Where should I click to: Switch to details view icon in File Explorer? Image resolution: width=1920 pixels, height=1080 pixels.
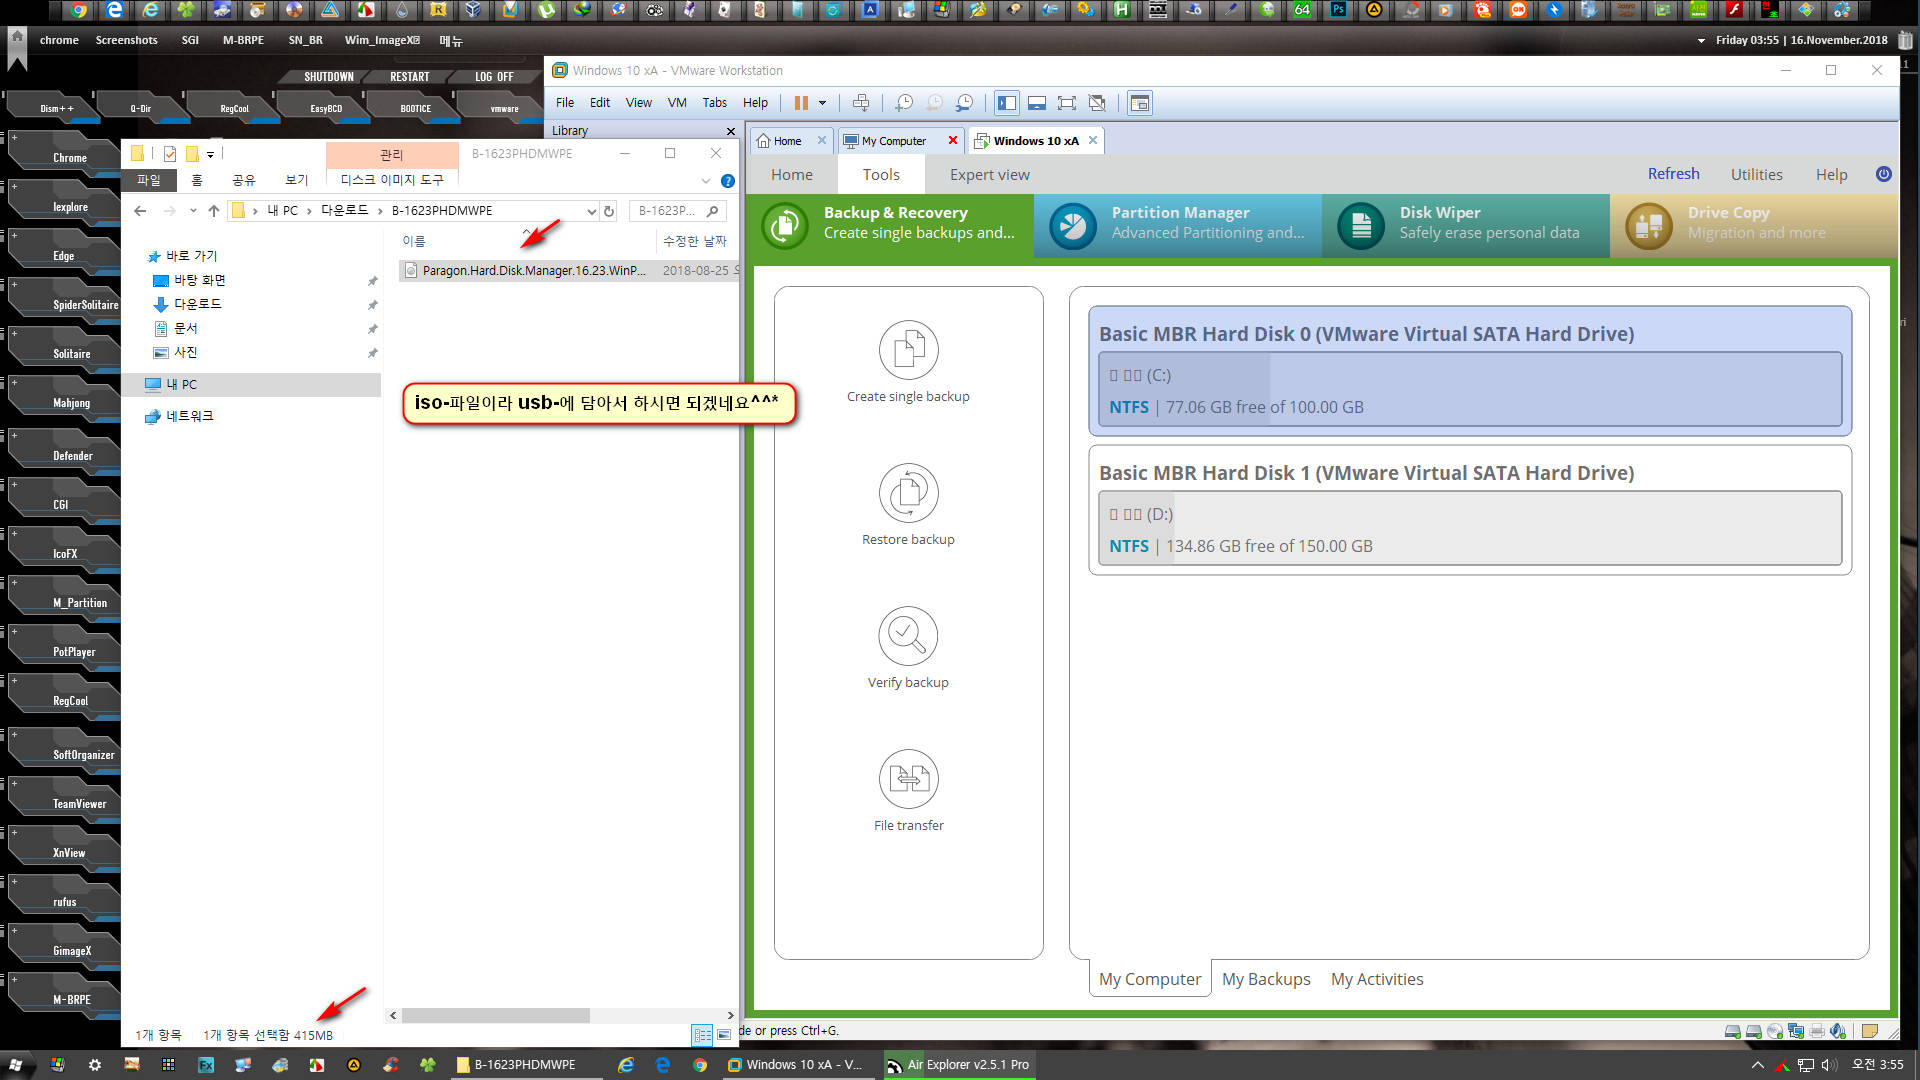click(x=702, y=1035)
